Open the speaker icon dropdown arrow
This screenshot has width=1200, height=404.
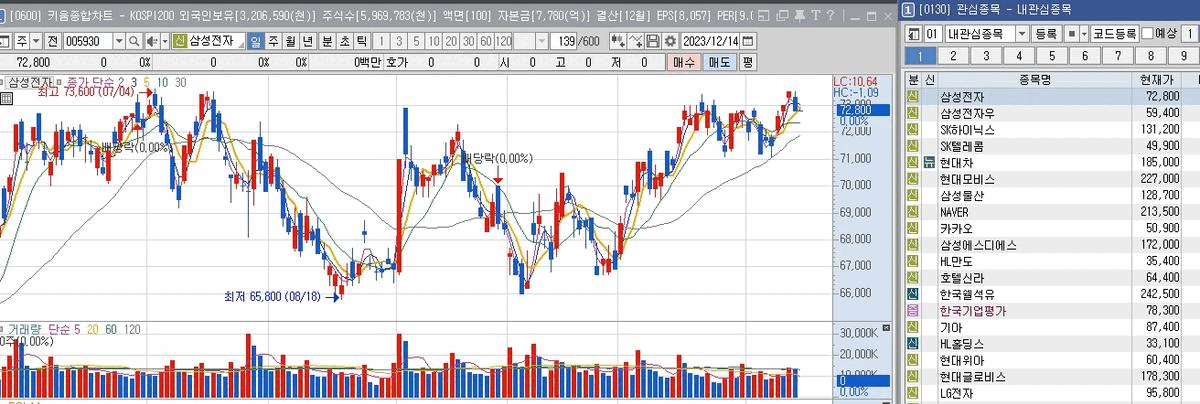[165, 41]
